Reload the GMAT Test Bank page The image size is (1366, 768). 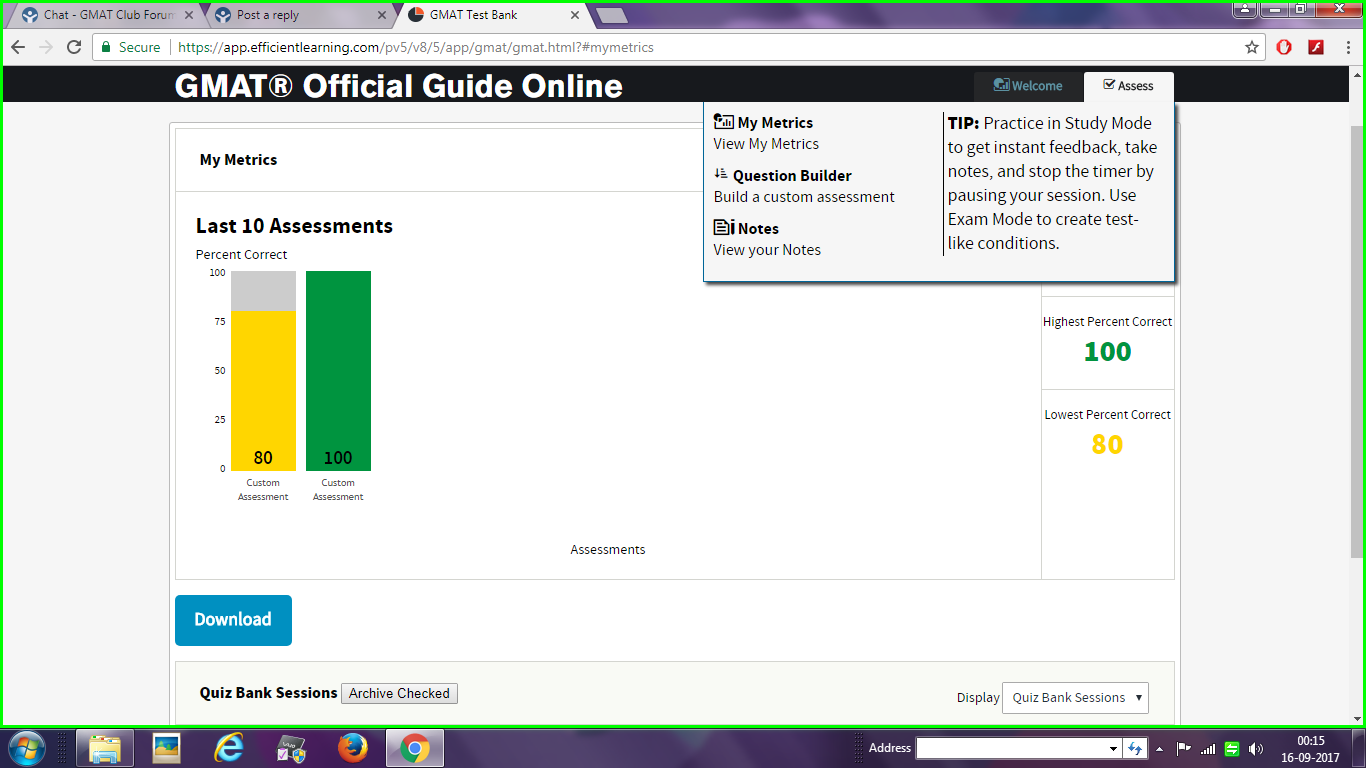74,47
